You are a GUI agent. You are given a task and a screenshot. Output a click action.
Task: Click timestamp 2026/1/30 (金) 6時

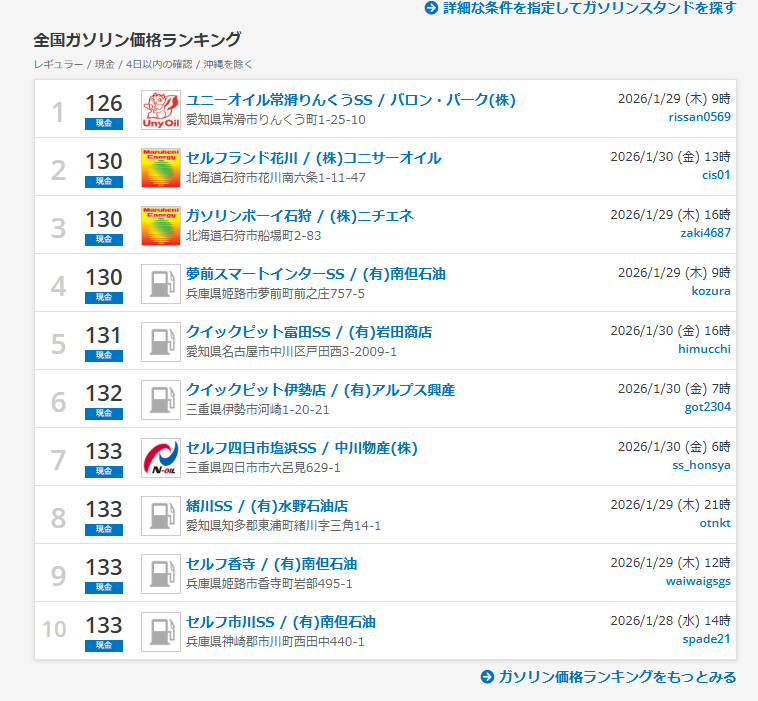pos(674,447)
